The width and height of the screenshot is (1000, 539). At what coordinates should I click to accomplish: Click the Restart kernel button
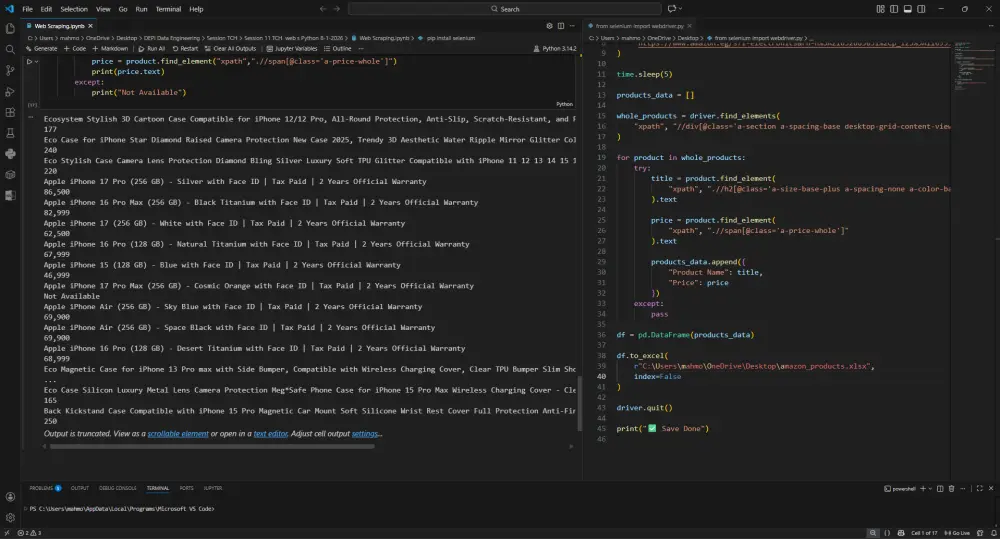[x=186, y=48]
